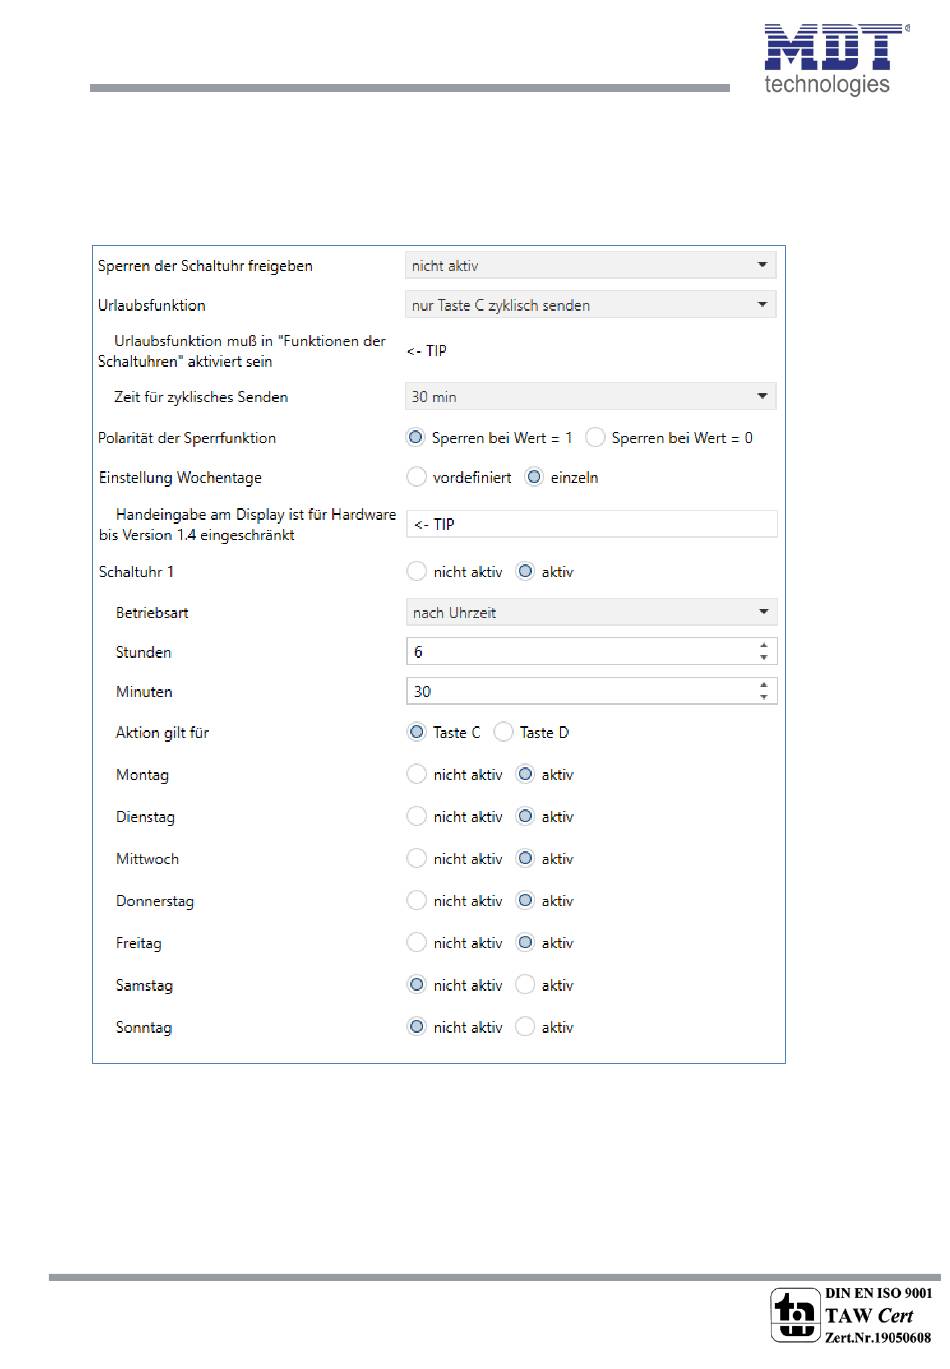Screen dimensions: 950x1369
Task: Set Mittwoch to 'nicht aktiv'
Action: [417, 858]
